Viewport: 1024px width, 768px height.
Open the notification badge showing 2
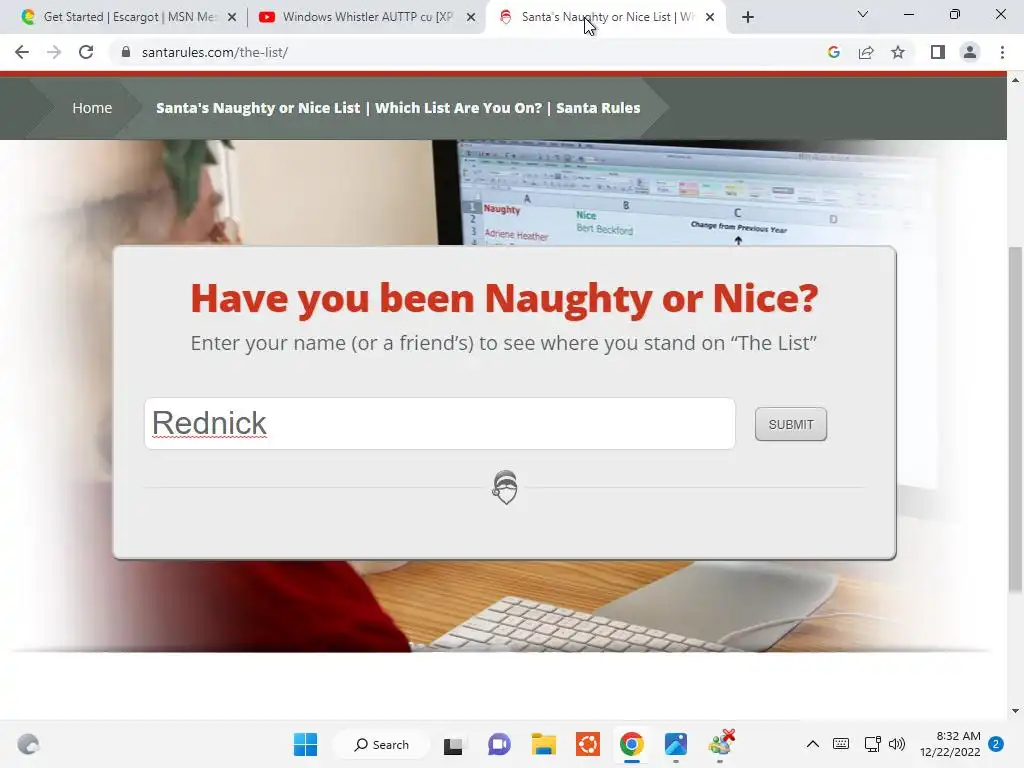pyautogui.click(x=996, y=744)
